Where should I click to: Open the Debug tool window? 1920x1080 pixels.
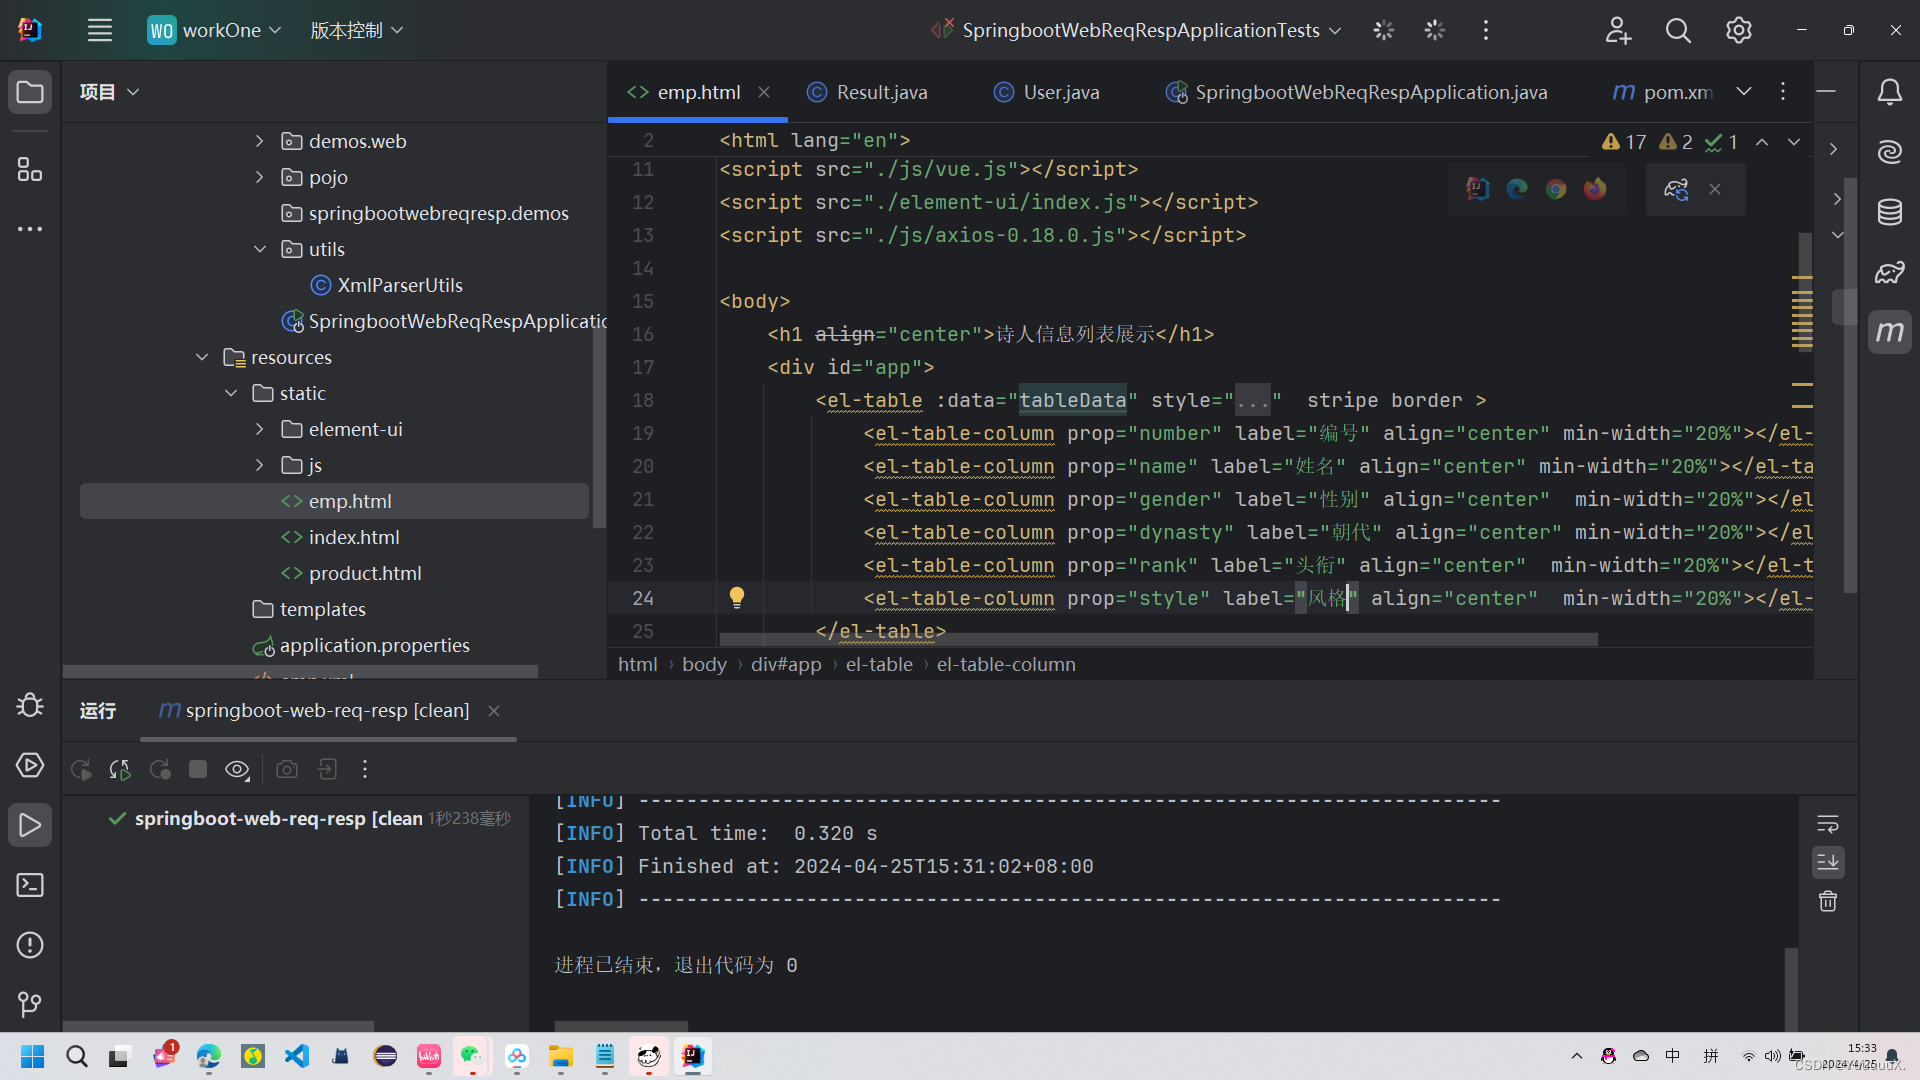coord(30,705)
